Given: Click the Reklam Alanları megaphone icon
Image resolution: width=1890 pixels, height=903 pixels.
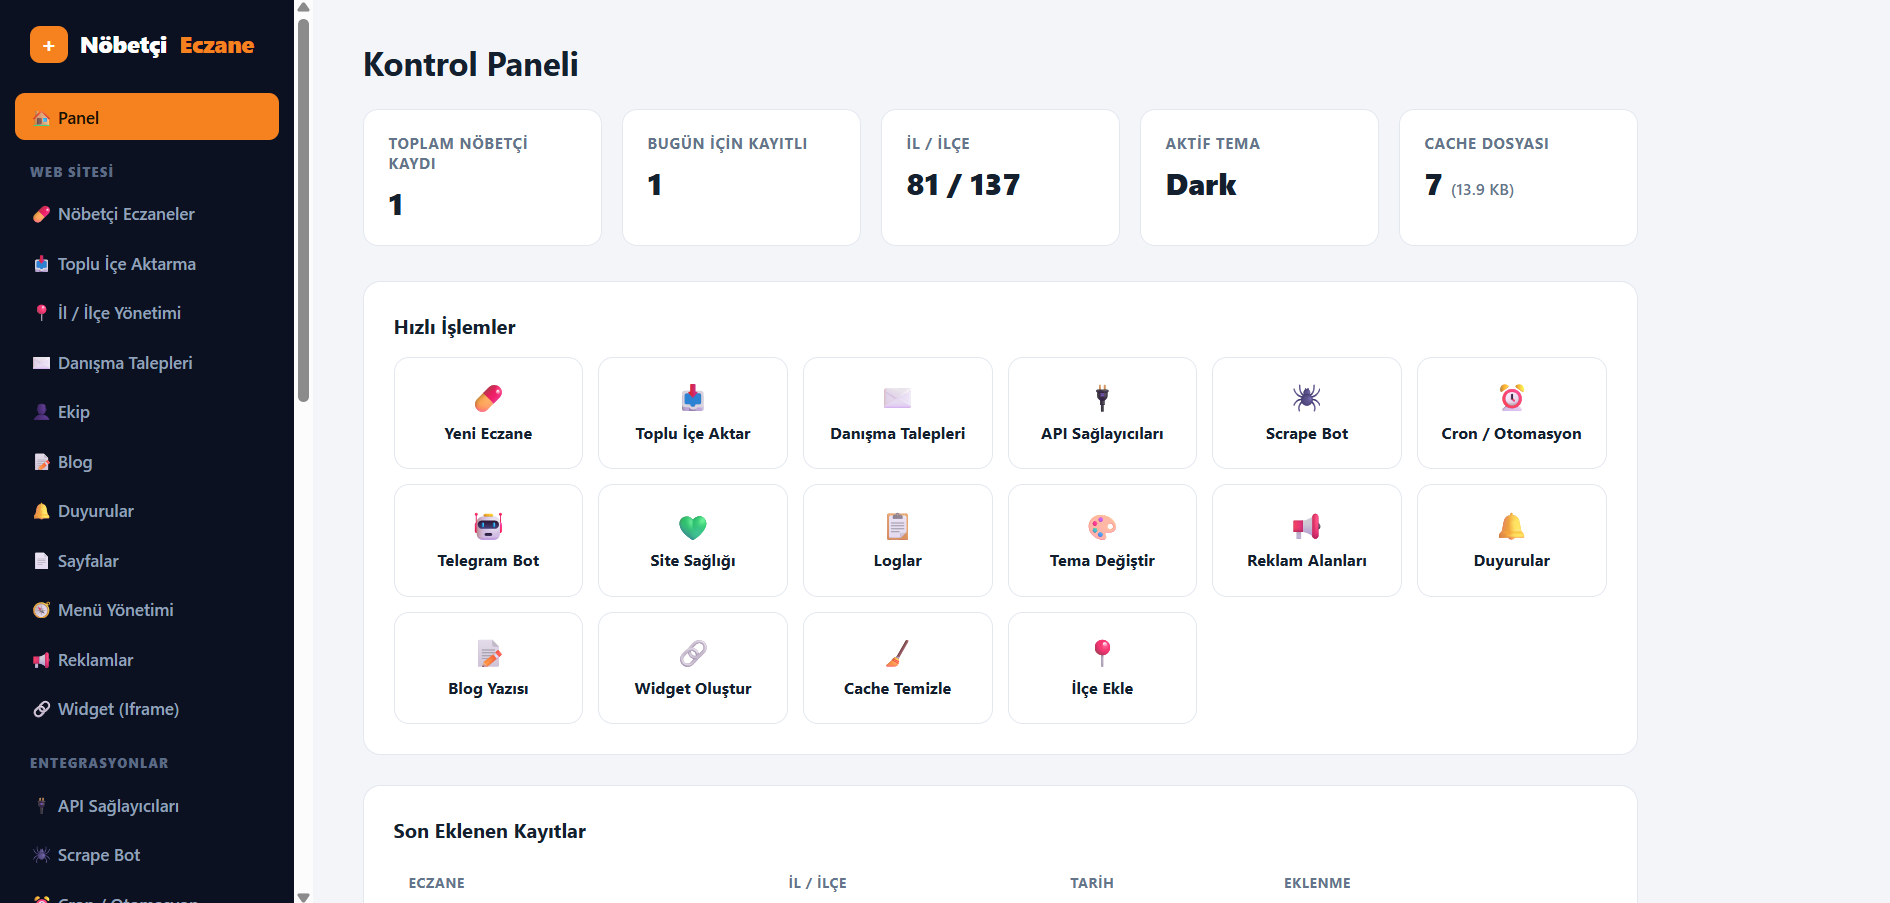Looking at the screenshot, I should point(1306,526).
